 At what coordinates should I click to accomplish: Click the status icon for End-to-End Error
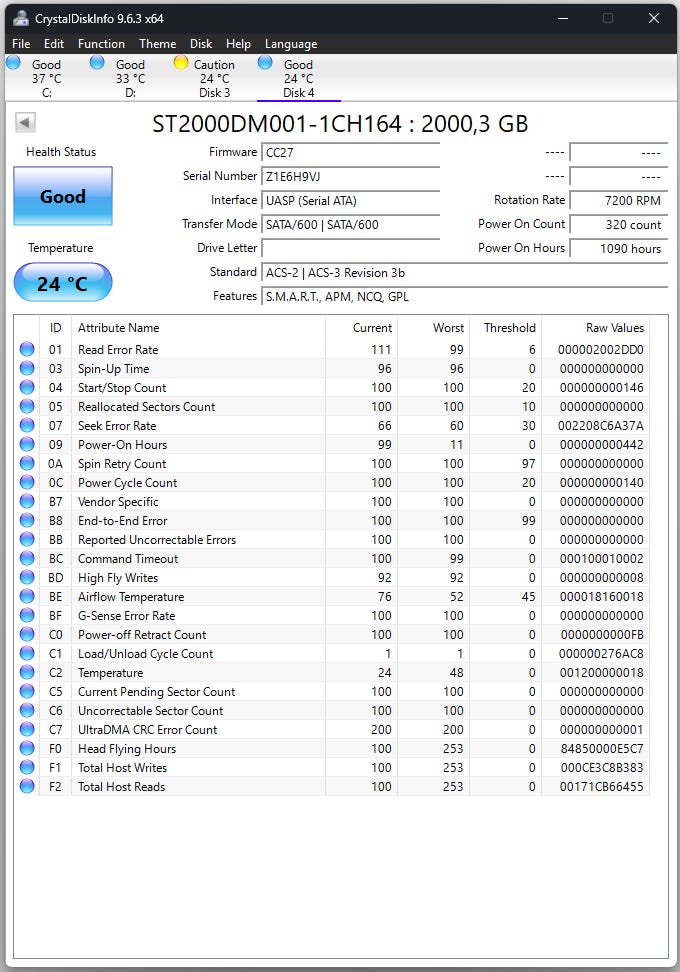(27, 521)
